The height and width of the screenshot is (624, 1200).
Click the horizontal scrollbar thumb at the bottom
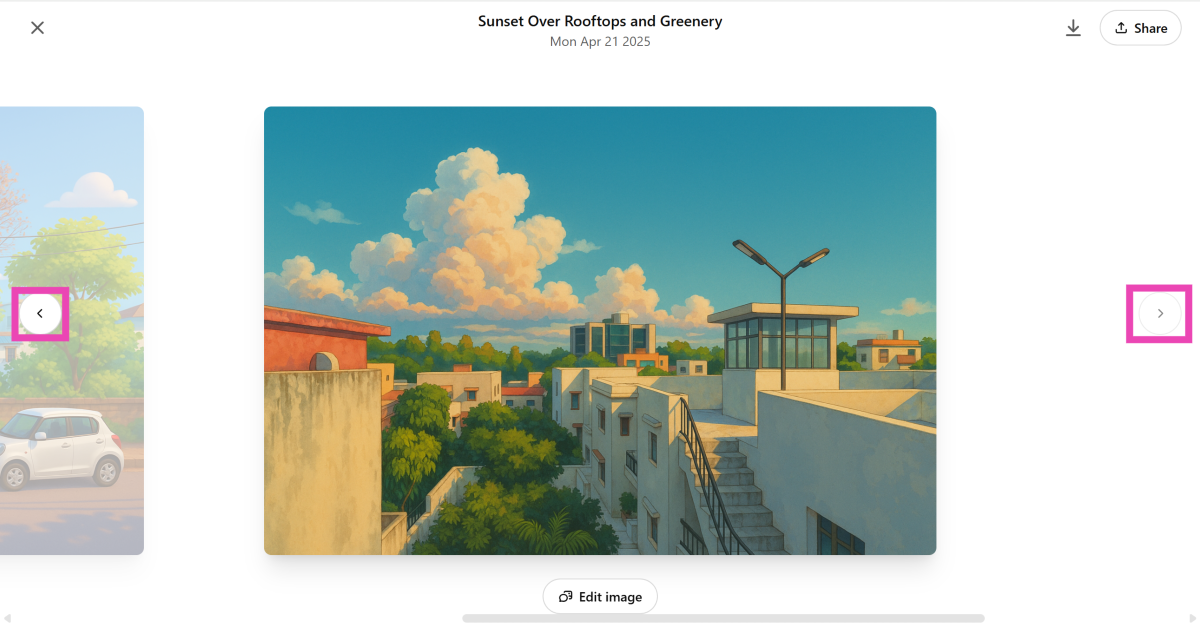click(723, 618)
